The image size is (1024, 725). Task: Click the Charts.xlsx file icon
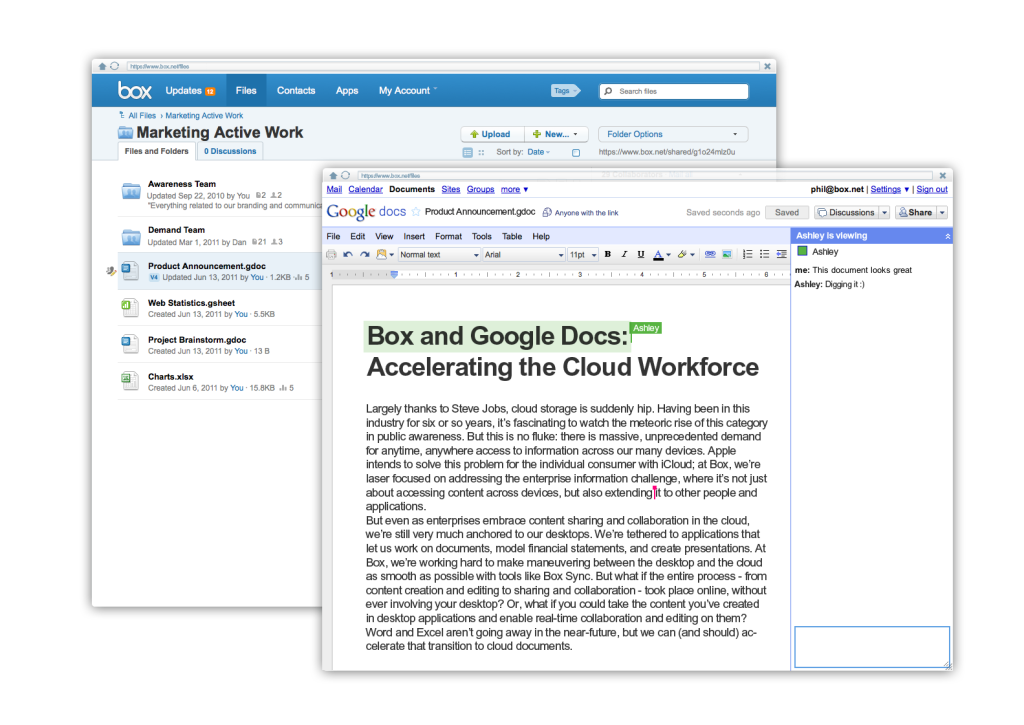pyautogui.click(x=129, y=381)
